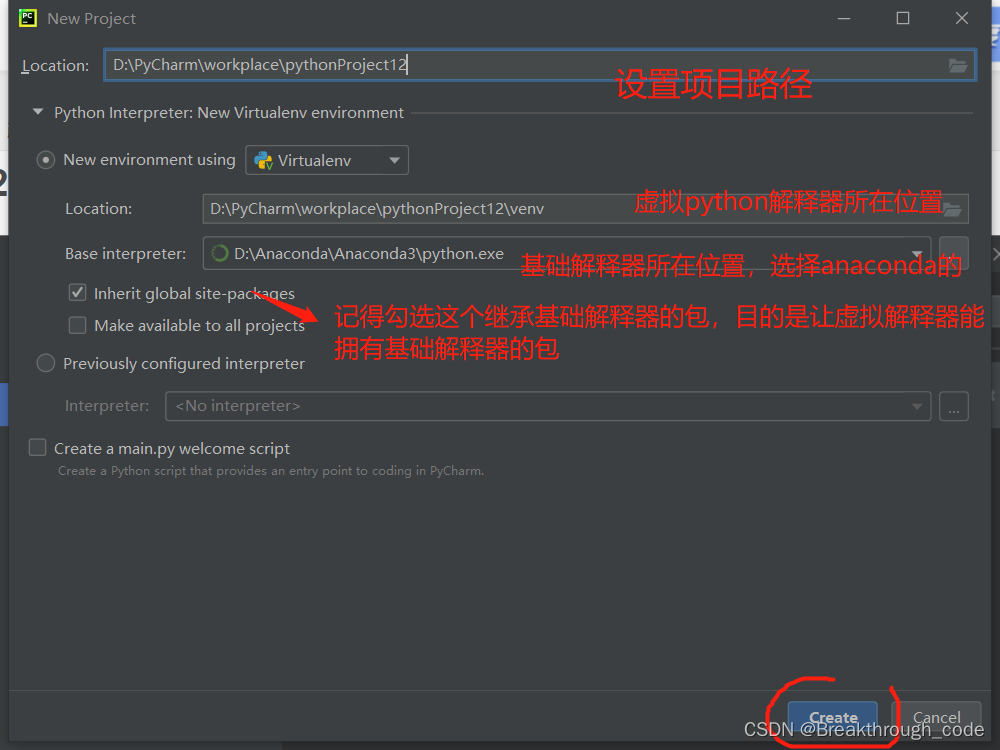Viewport: 1000px width, 750px height.
Task: Open the No interpreter dropdown
Action: coord(548,406)
